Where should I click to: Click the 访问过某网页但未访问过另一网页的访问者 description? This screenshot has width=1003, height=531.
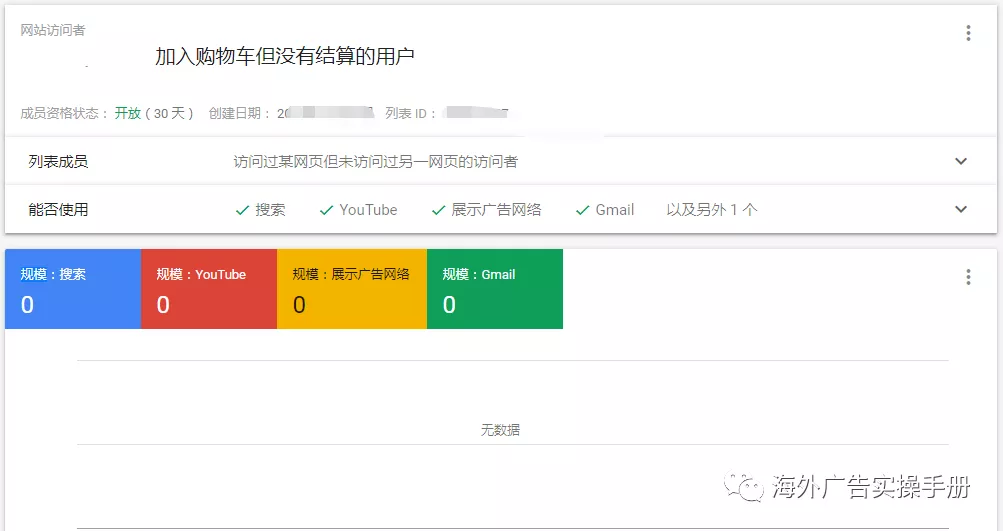(376, 161)
